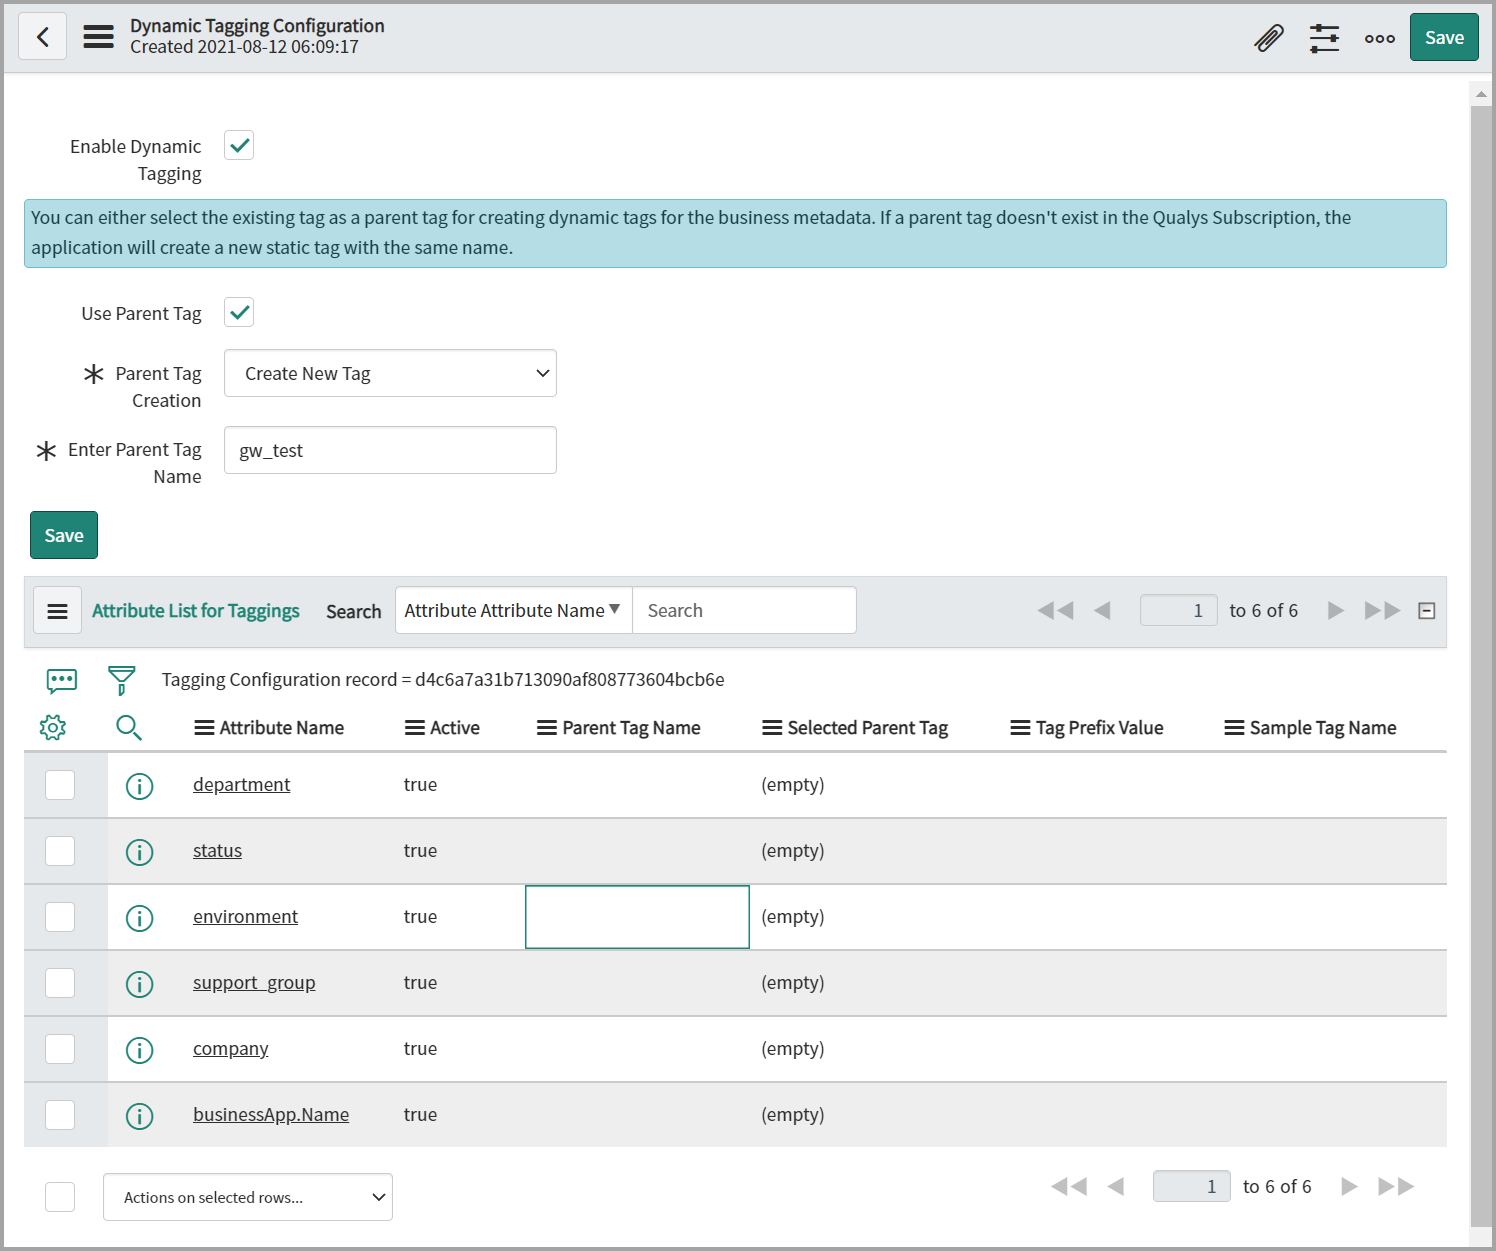Viewport: 1496px width, 1251px height.
Task: Open more options ellipsis in header
Action: coord(1379,38)
